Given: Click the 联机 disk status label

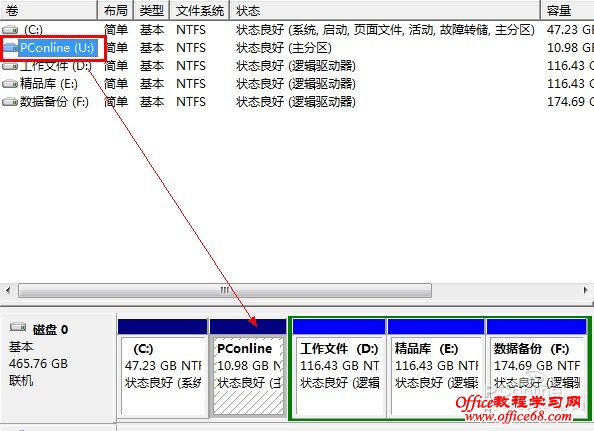Looking at the screenshot, I should point(21,381).
